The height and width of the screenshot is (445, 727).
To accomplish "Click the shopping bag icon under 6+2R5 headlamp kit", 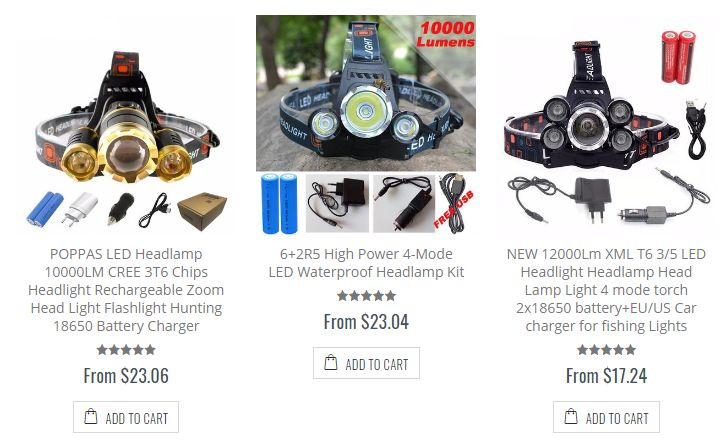I will pyautogui.click(x=331, y=362).
